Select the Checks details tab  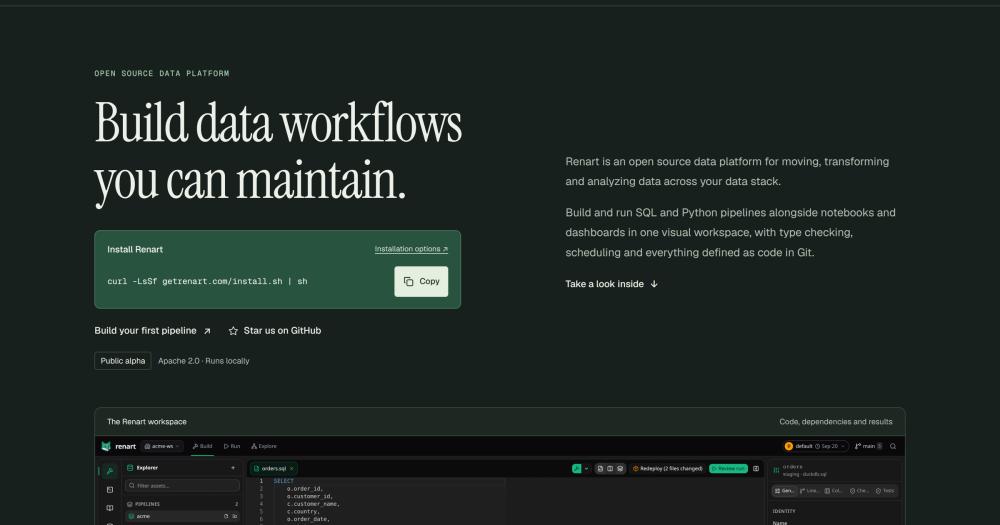pyautogui.click(x=859, y=491)
